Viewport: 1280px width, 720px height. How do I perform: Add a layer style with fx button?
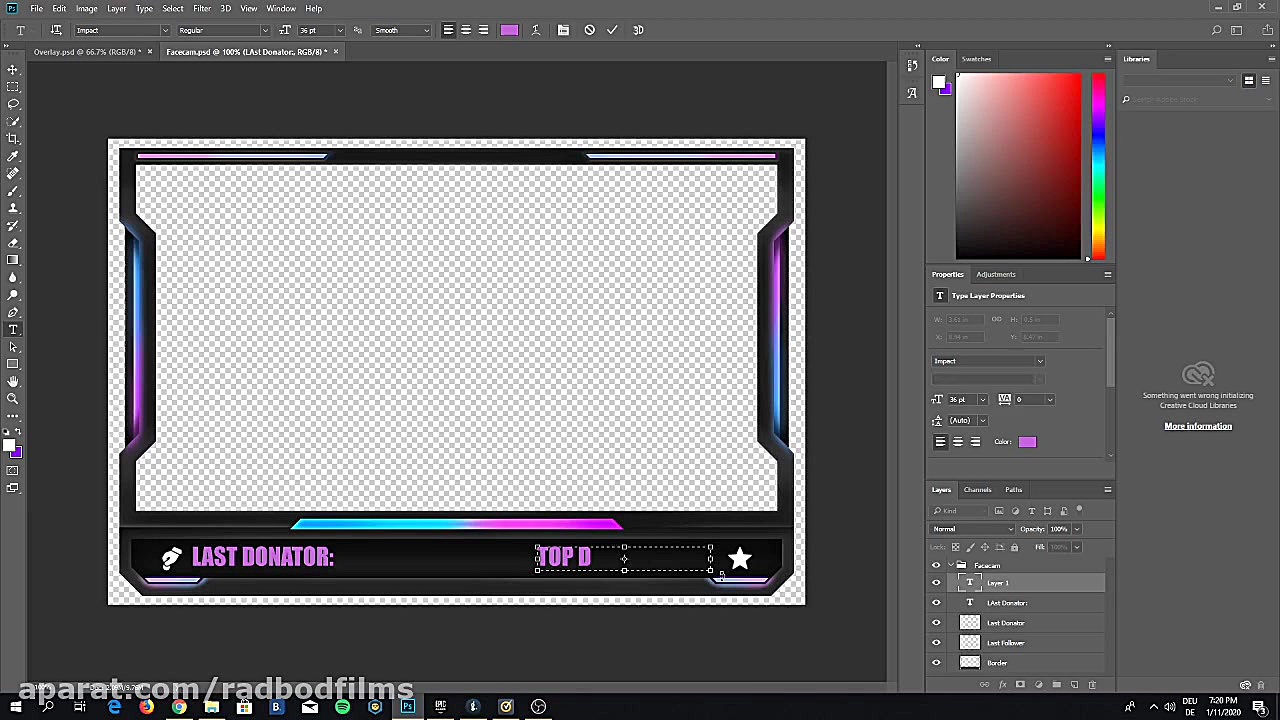point(1002,685)
